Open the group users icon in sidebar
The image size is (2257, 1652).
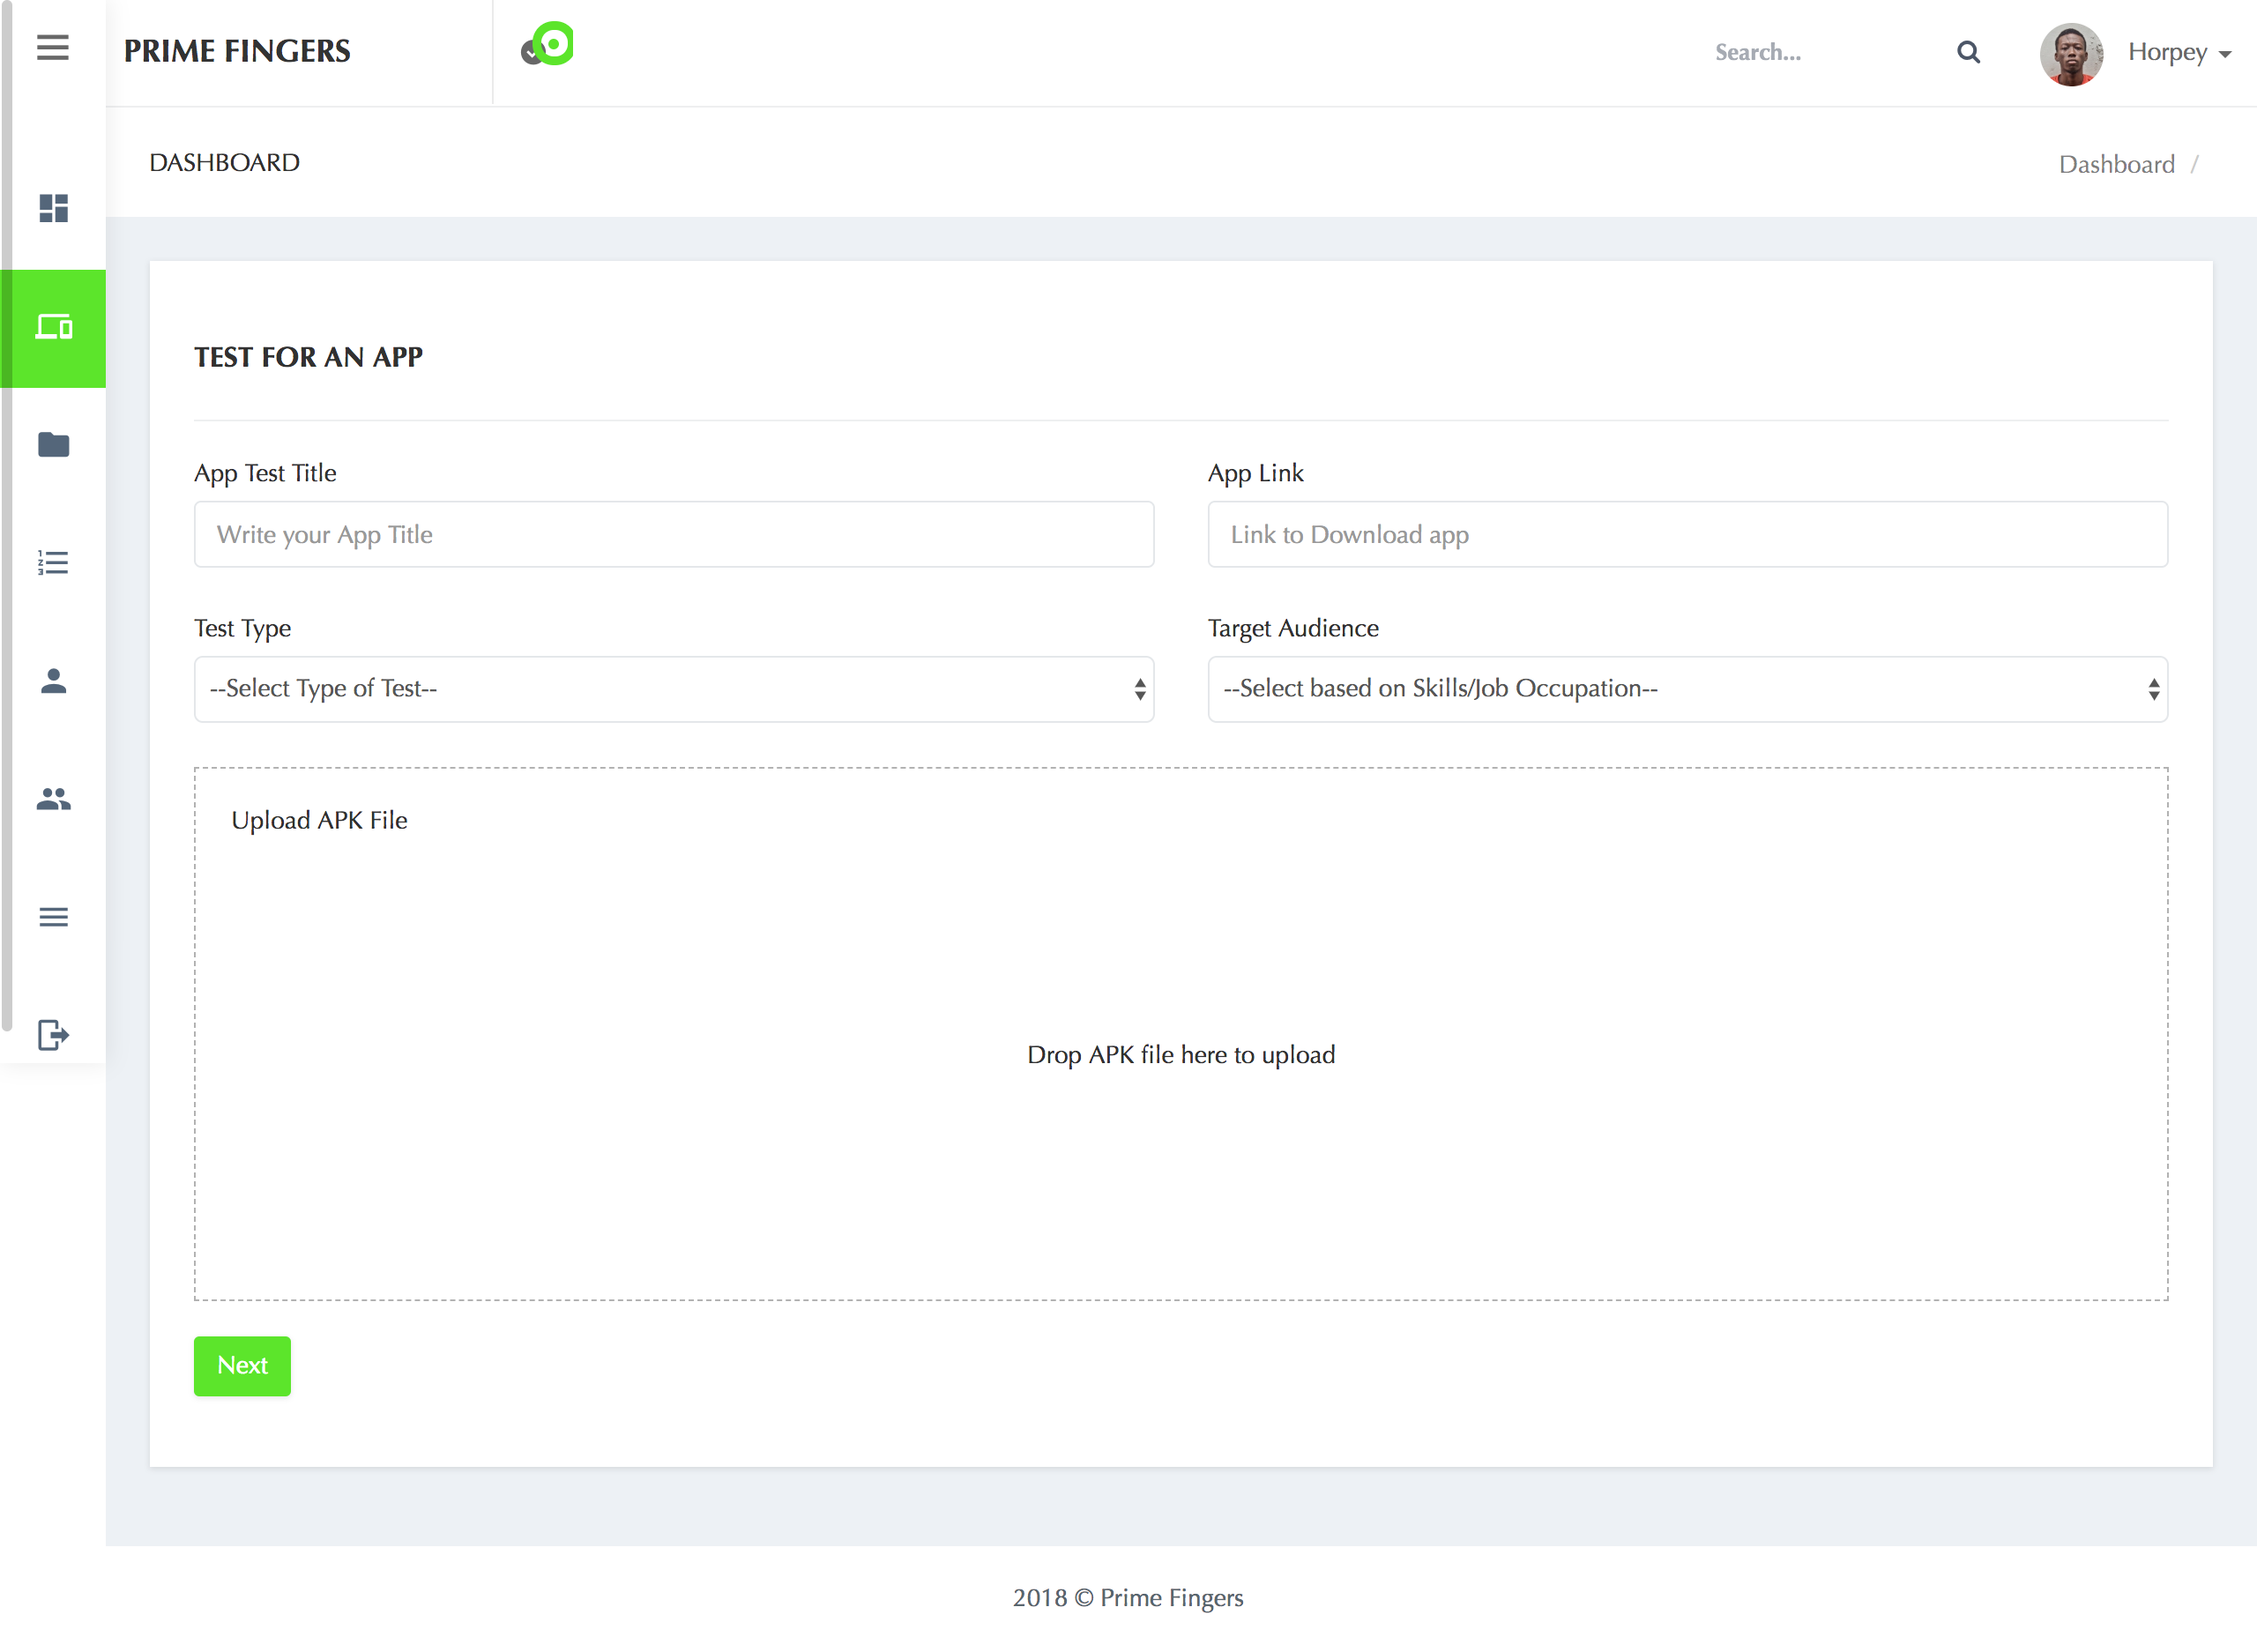pos(53,799)
